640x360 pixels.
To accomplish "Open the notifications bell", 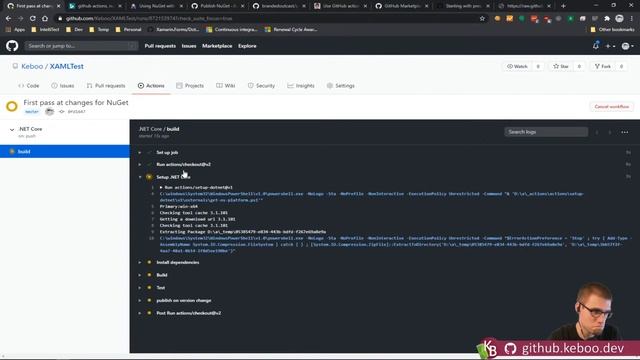I will [x=596, y=46].
